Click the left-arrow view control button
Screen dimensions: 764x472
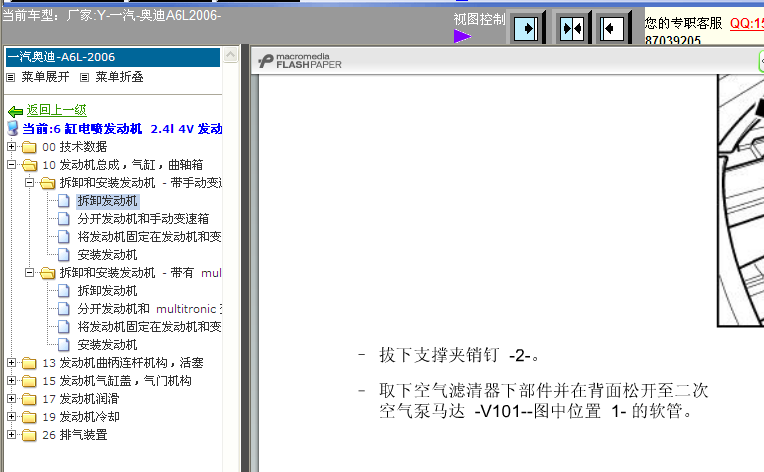pyautogui.click(x=611, y=29)
